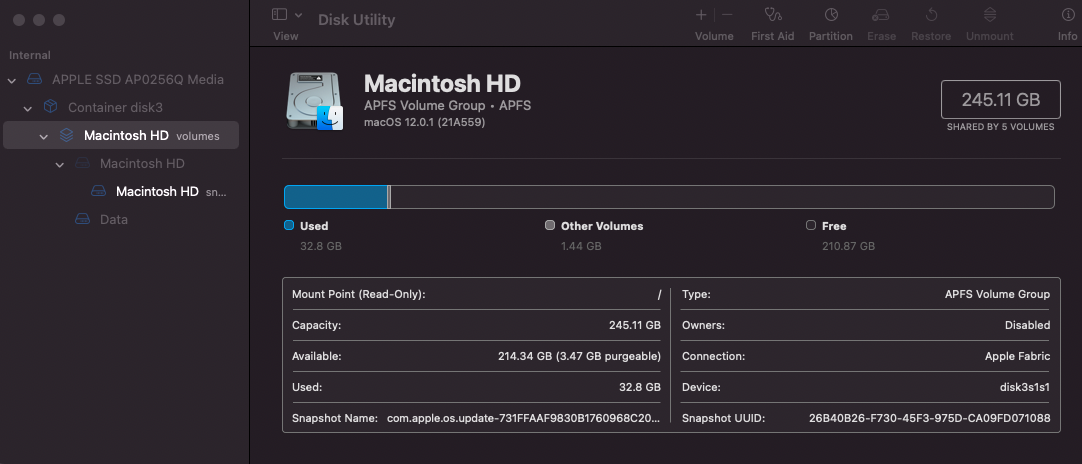This screenshot has height=464, width=1082.
Task: Click the SHARED BY 5 VOLUMES caption
Action: [1001, 127]
